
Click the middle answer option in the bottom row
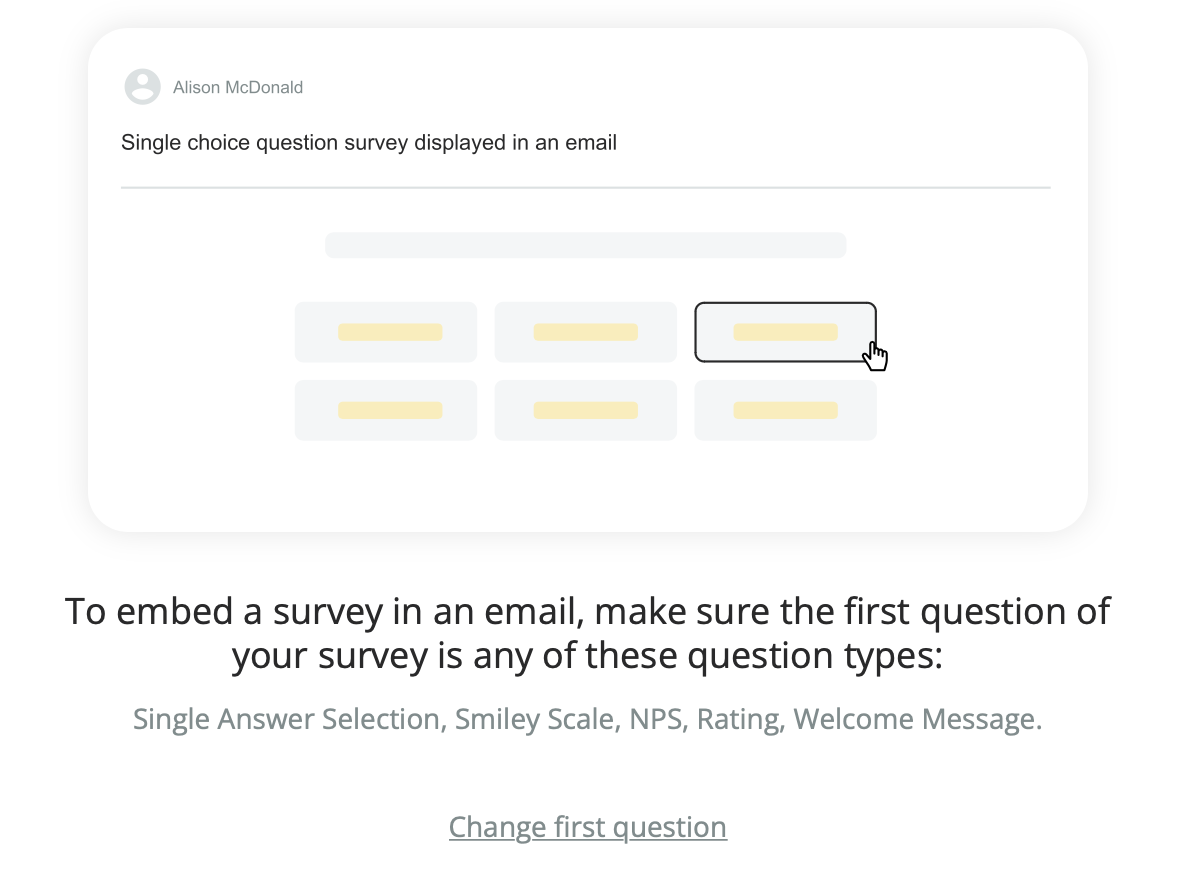click(585, 409)
